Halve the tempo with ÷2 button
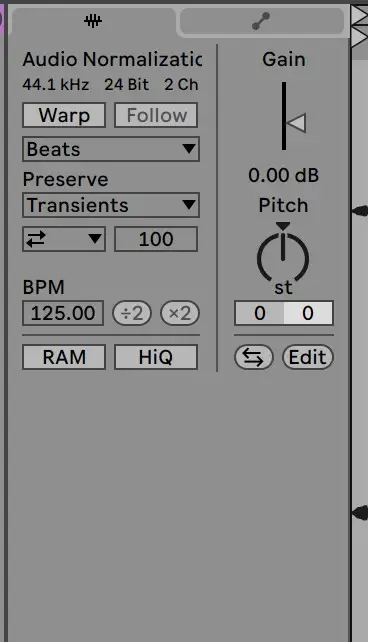Viewport: 368px width, 642px height. 132,313
